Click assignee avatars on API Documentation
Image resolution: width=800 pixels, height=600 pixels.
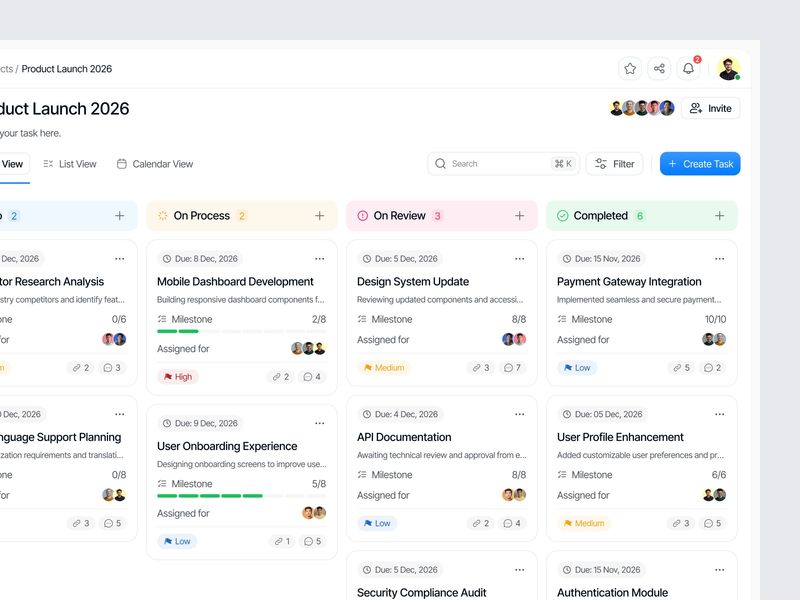(x=514, y=495)
